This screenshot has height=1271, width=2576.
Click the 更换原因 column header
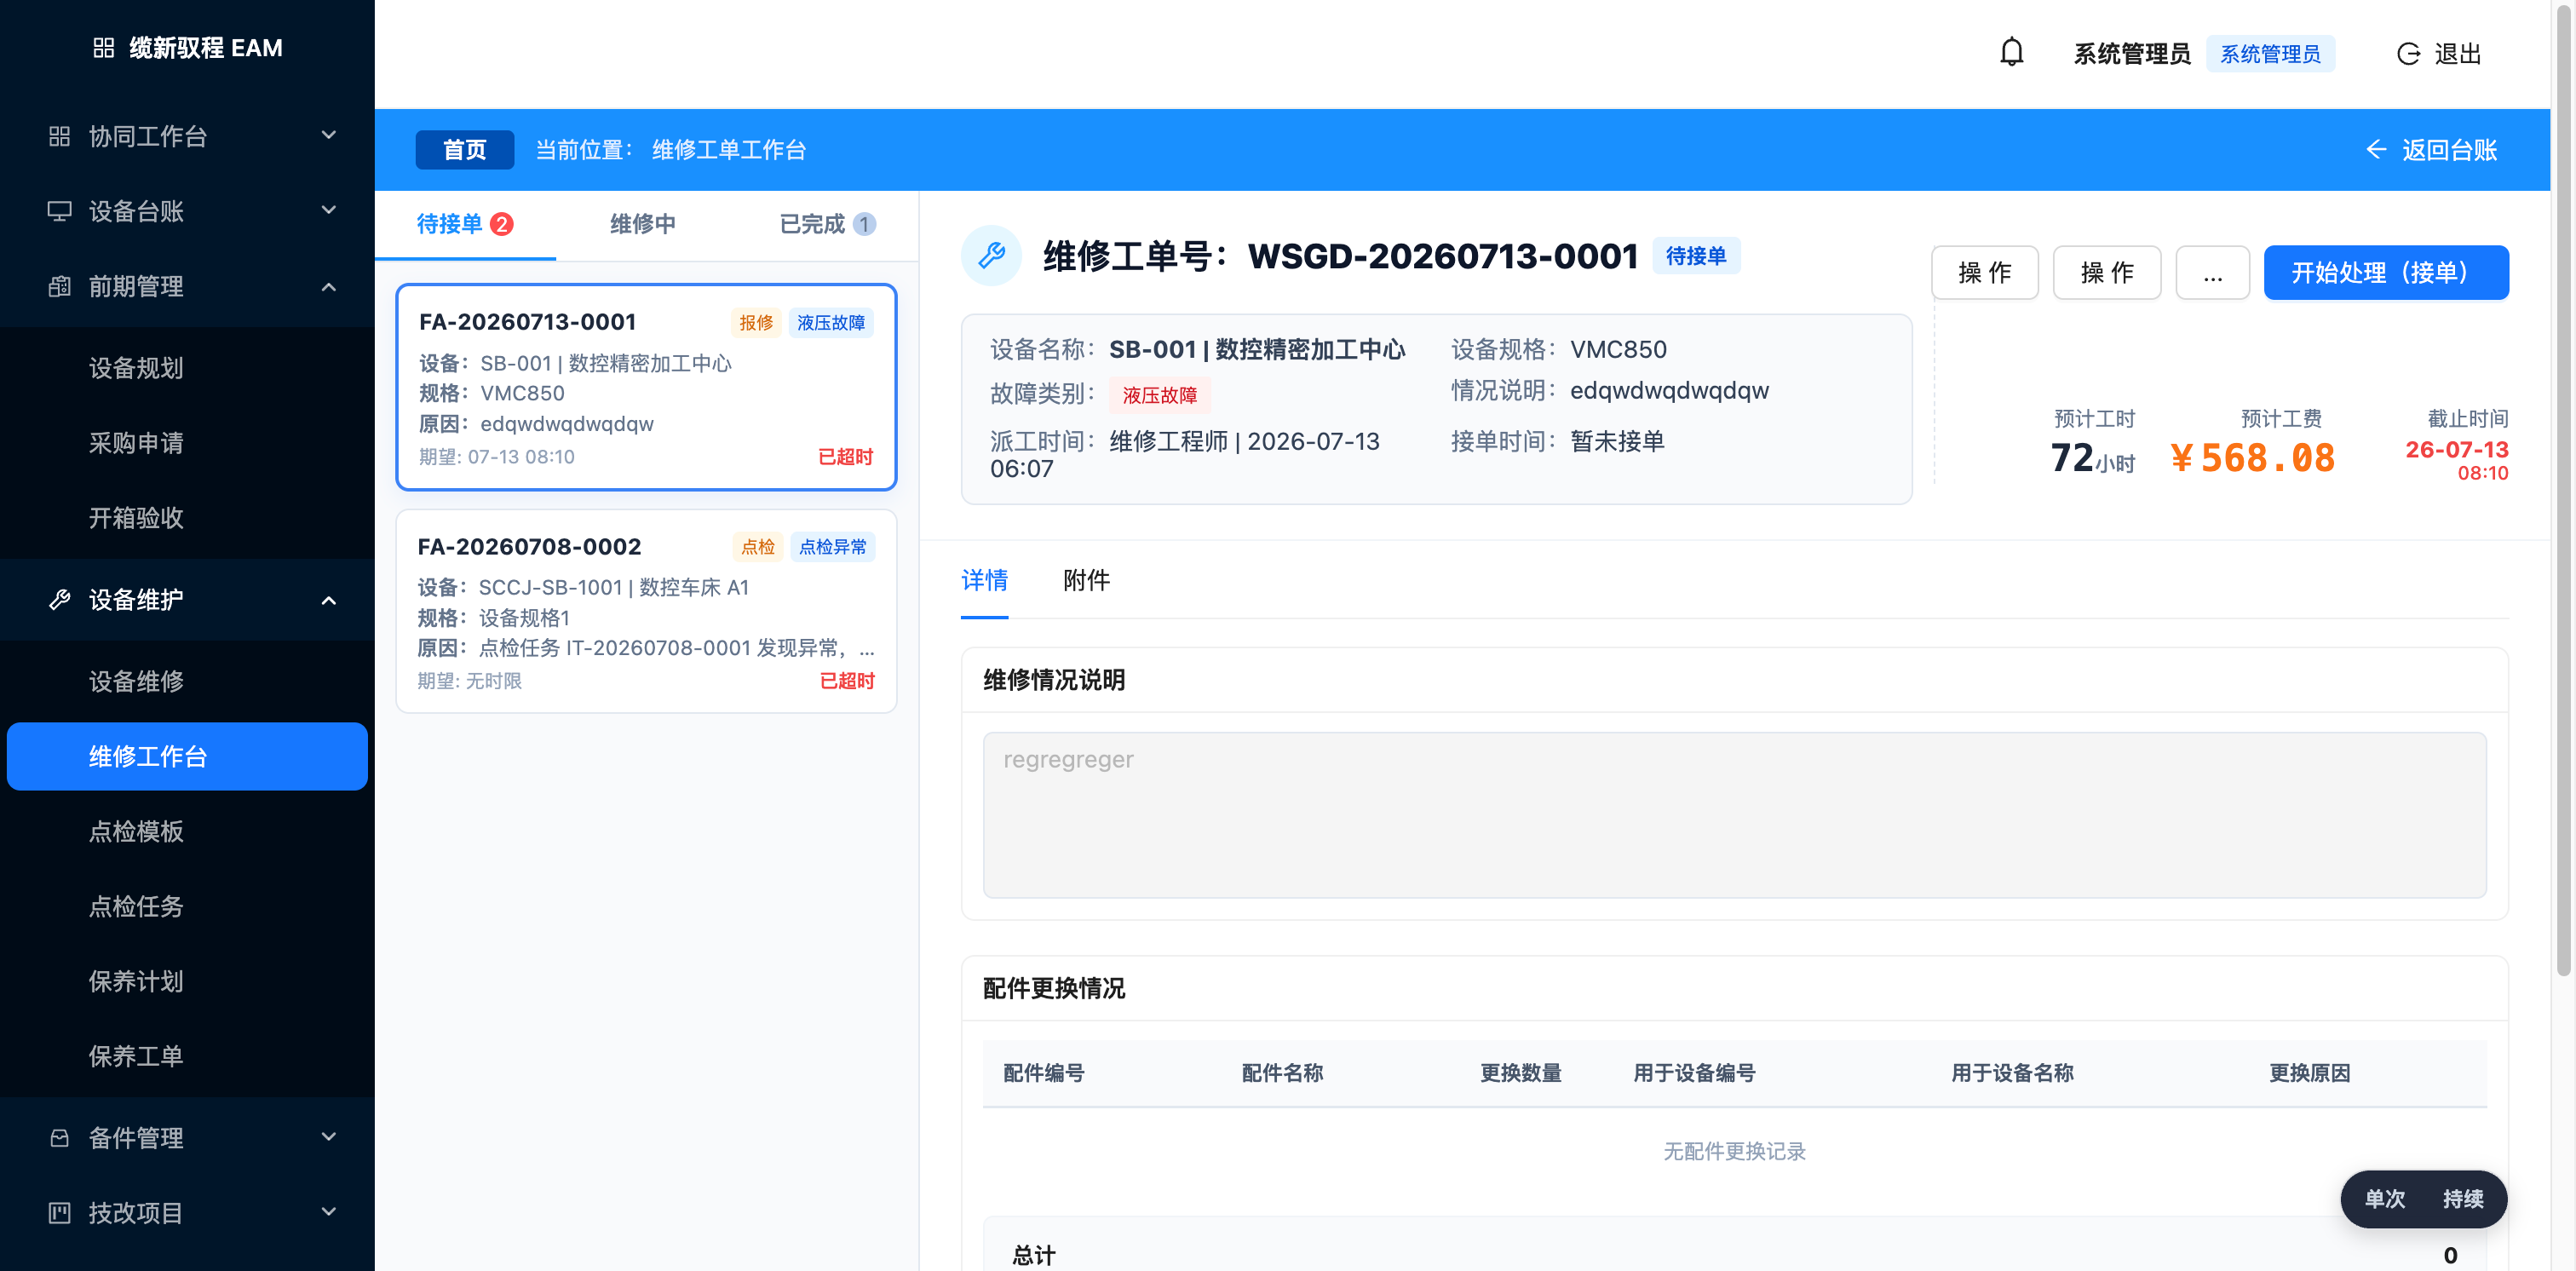tap(2310, 1073)
